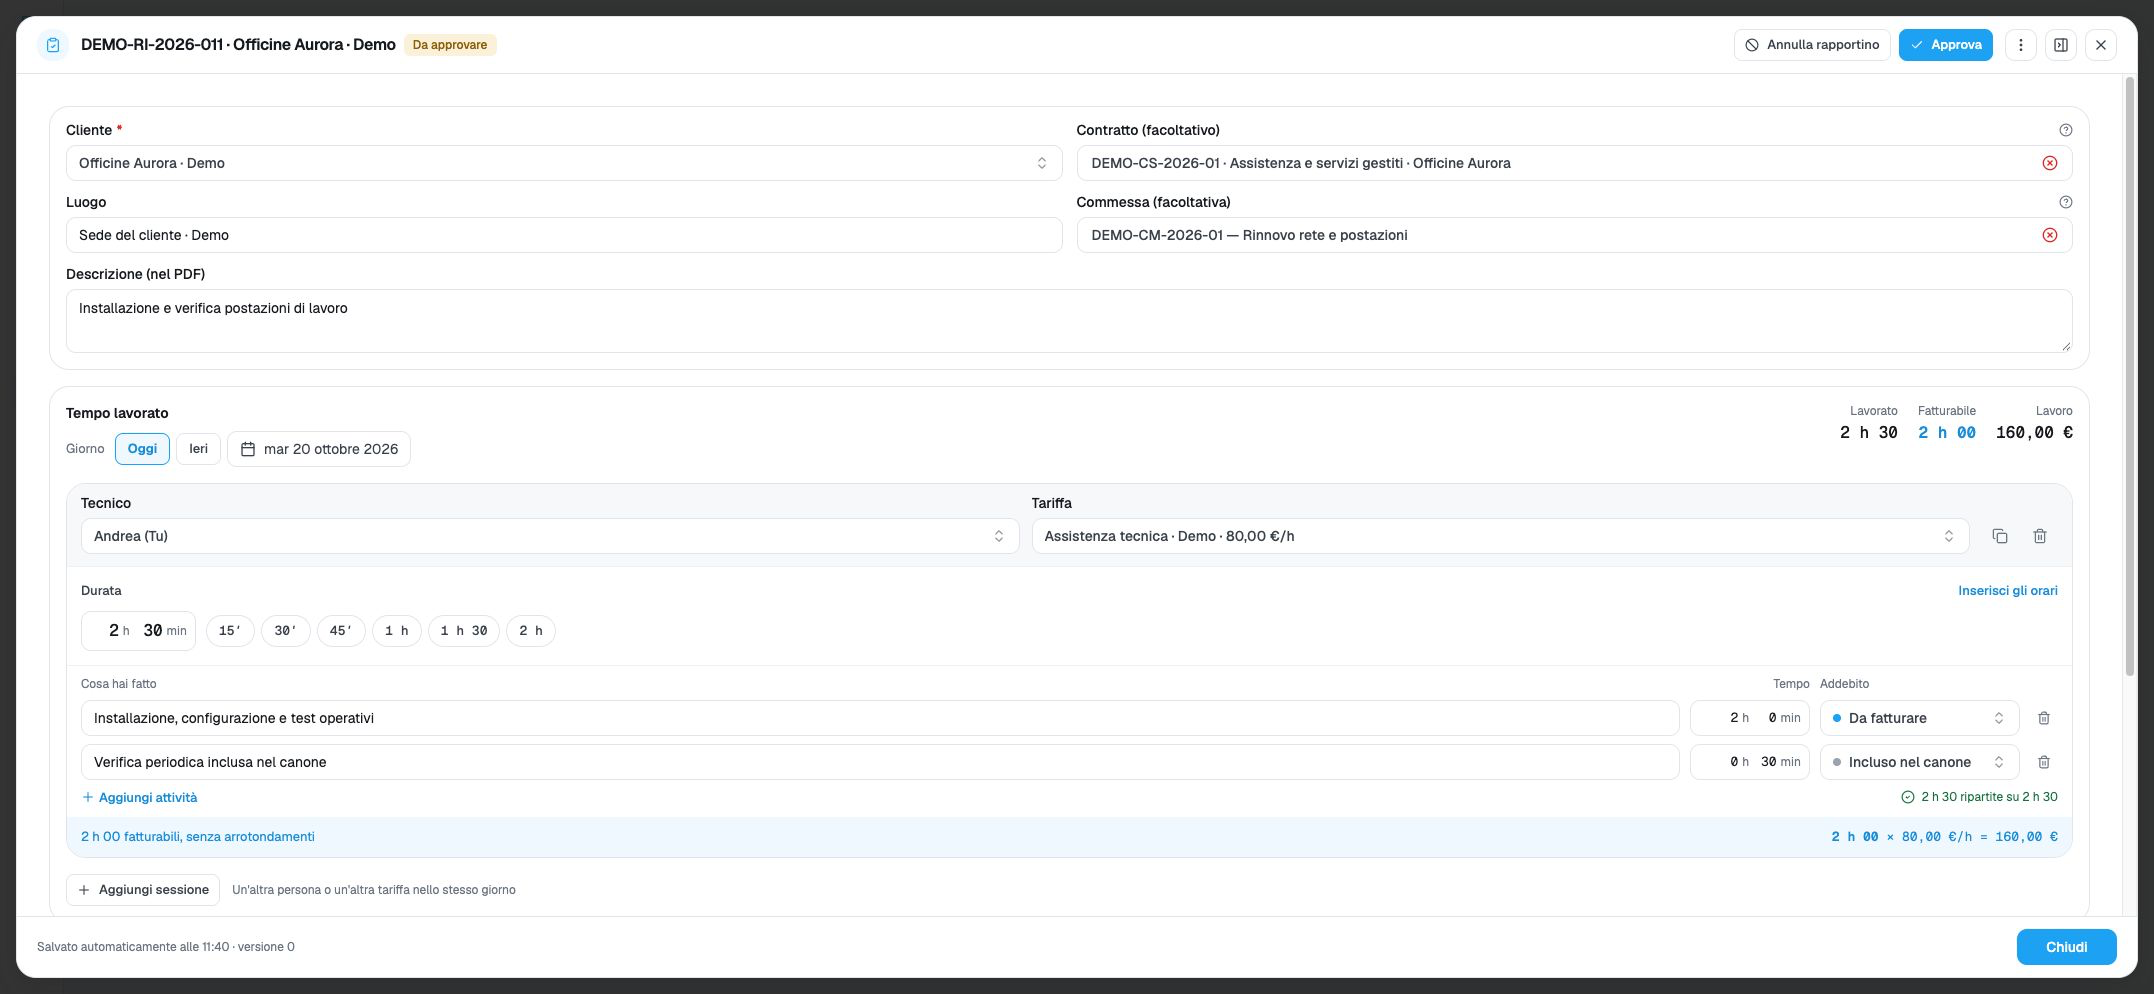Open the Cliente dropdown
The width and height of the screenshot is (2154, 994).
(564, 163)
